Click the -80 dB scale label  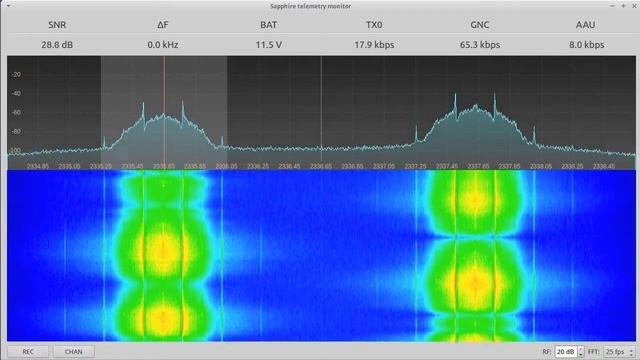(x=16, y=131)
